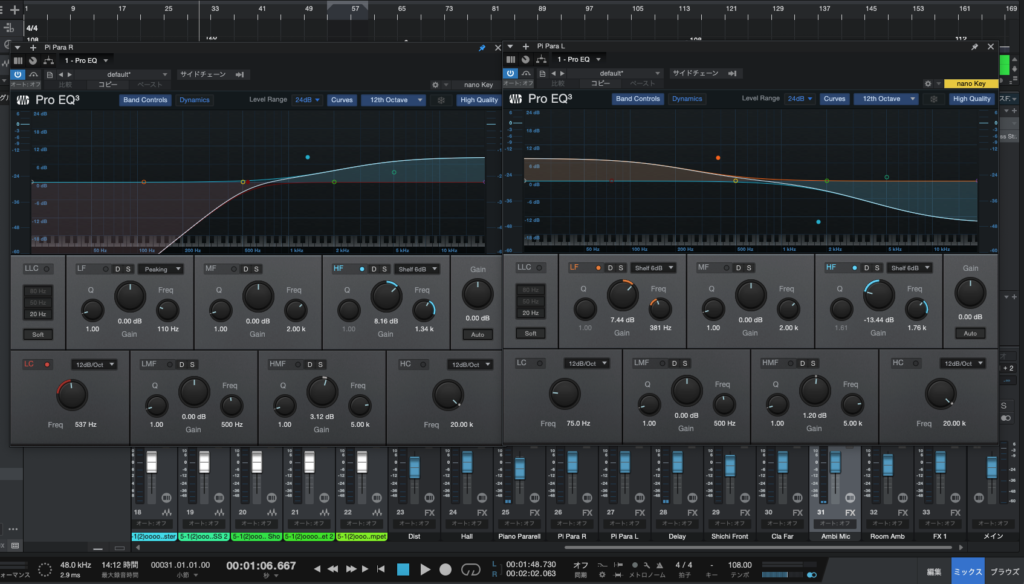The height and width of the screenshot is (584, 1024).
Task: Open the right Pro EQ settings gear
Action: pyautogui.click(x=928, y=84)
